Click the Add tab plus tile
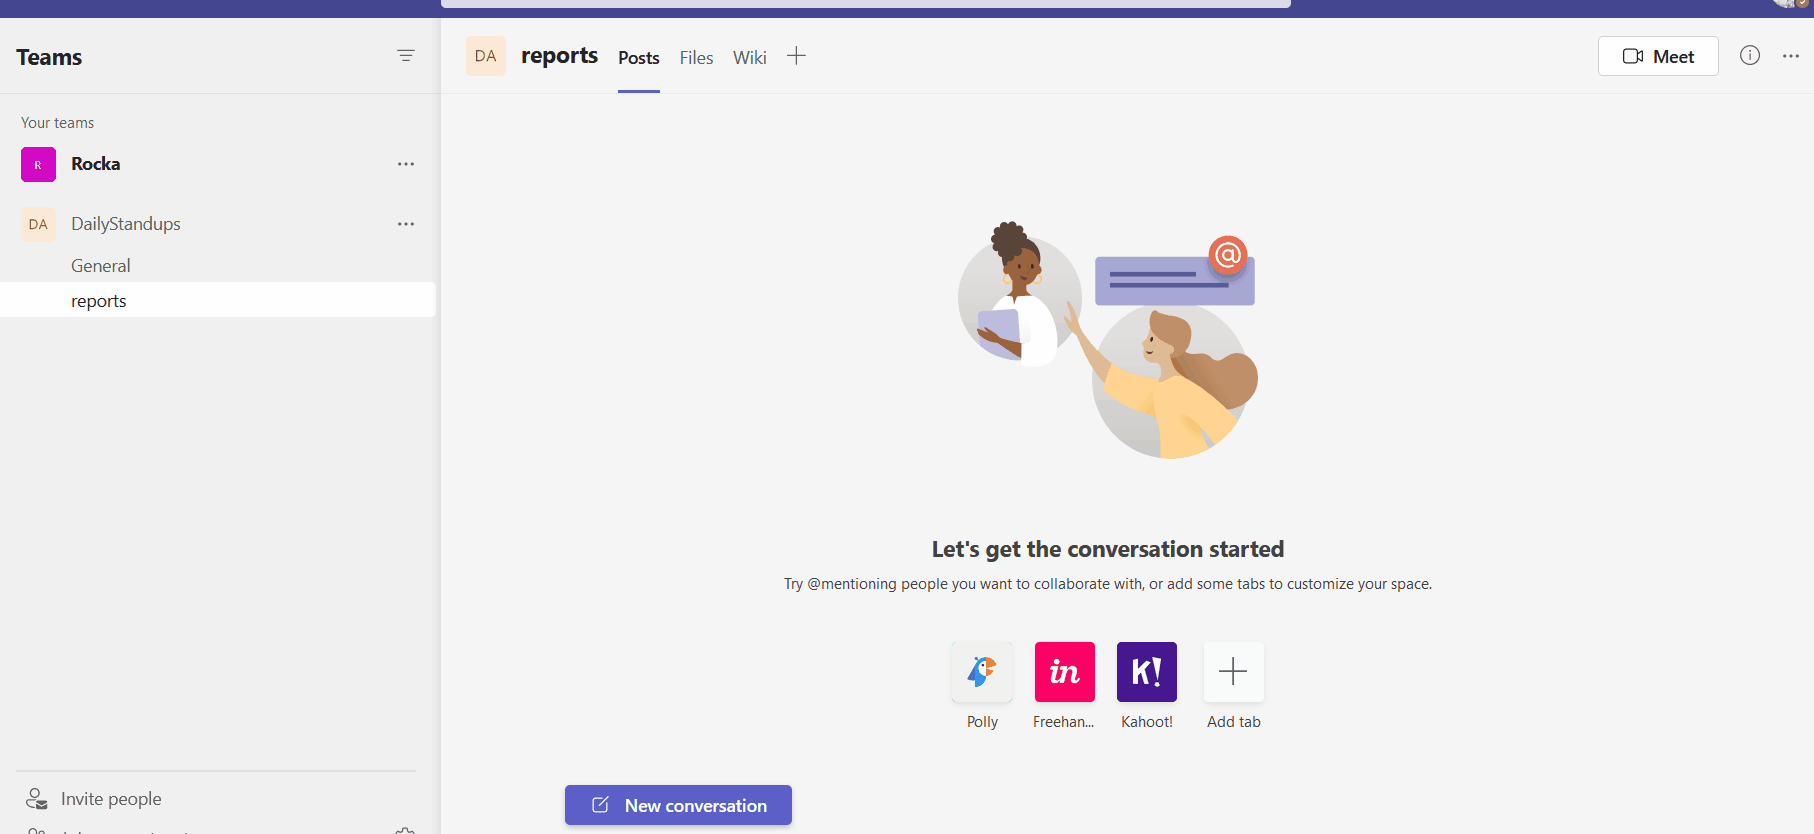This screenshot has height=834, width=1814. (x=1233, y=672)
